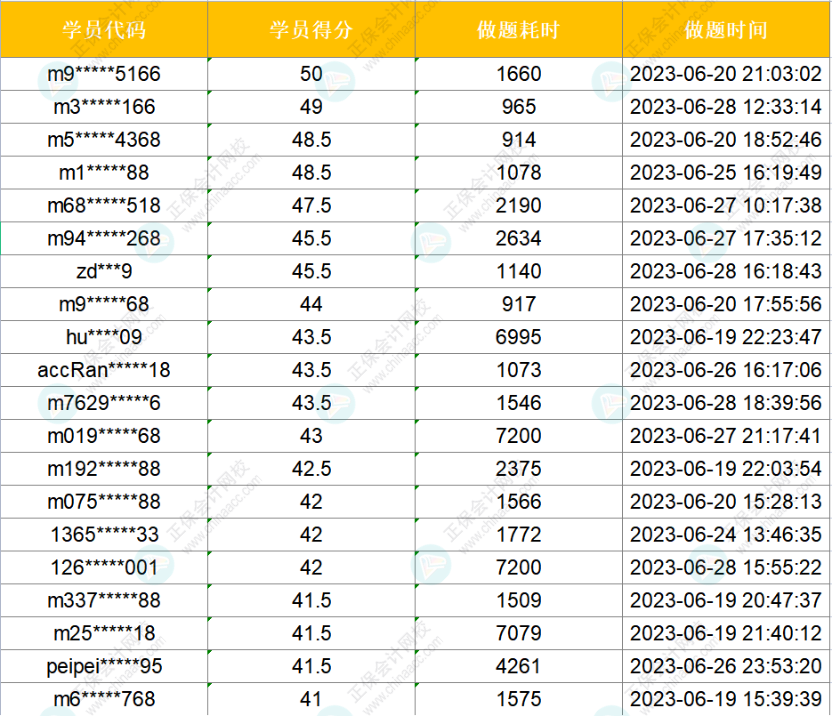
Task: Select the duration cell showing 2634
Action: point(518,238)
